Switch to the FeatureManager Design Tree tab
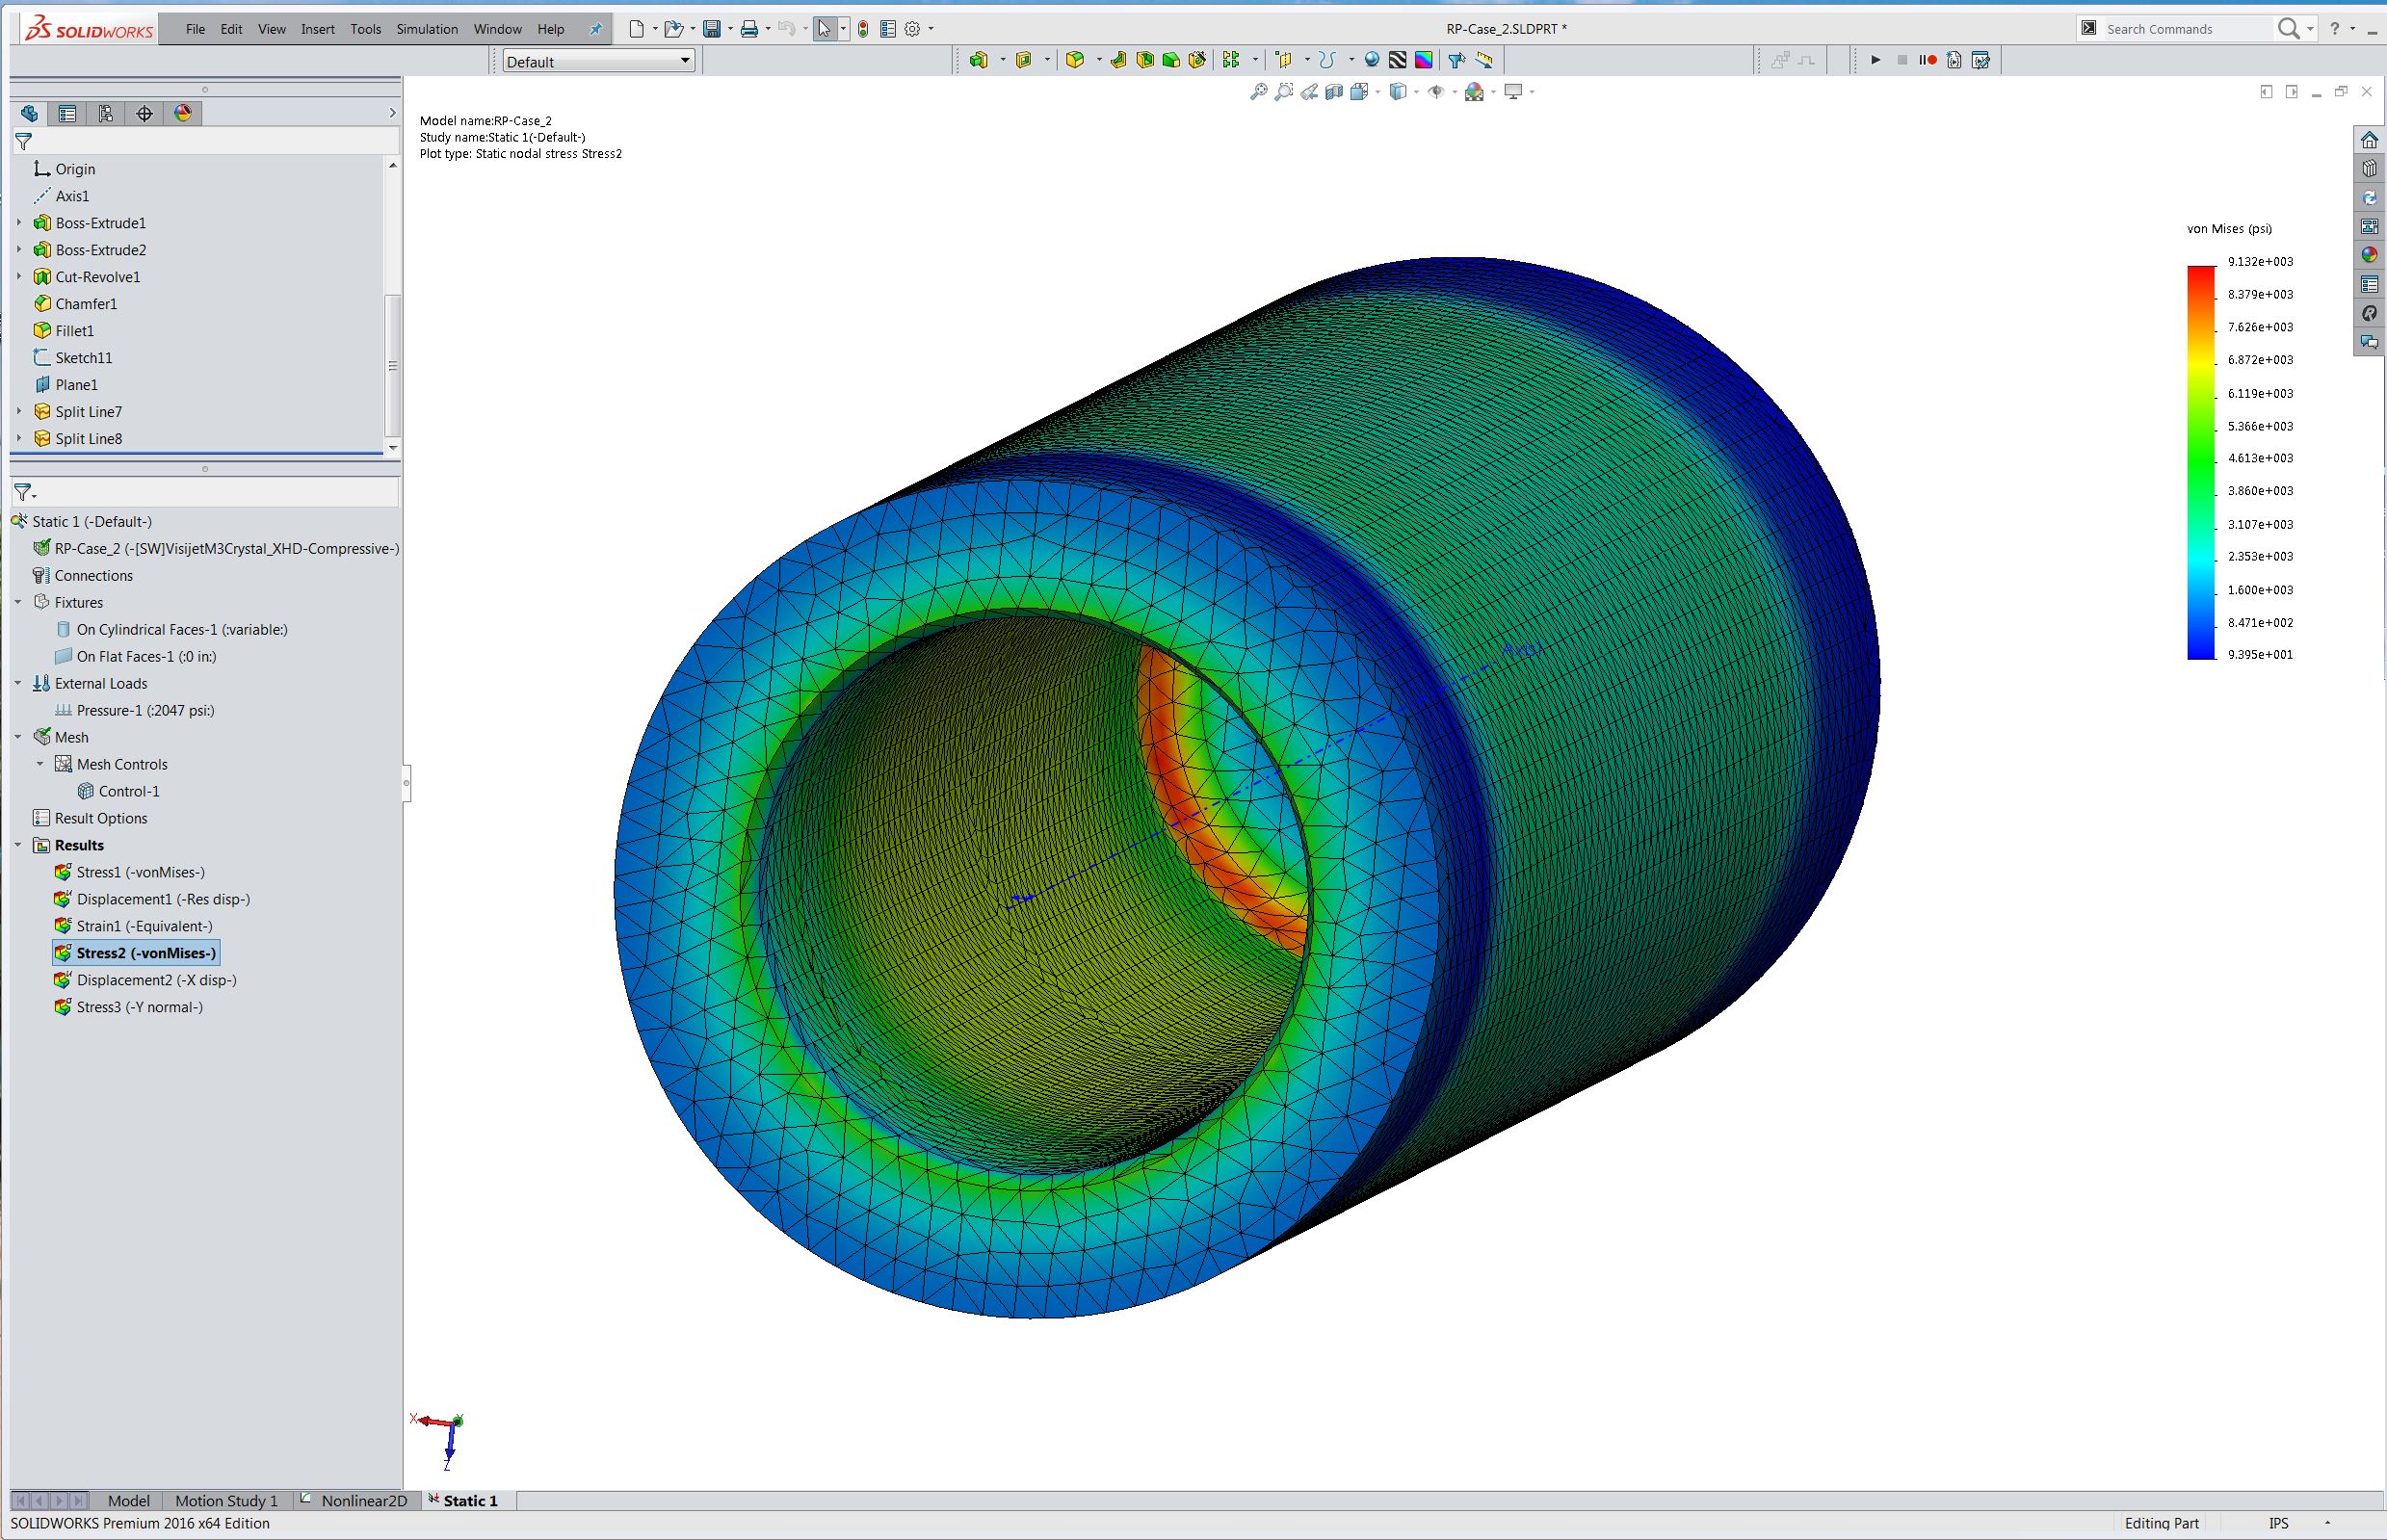The image size is (2387, 1540). pos(29,113)
